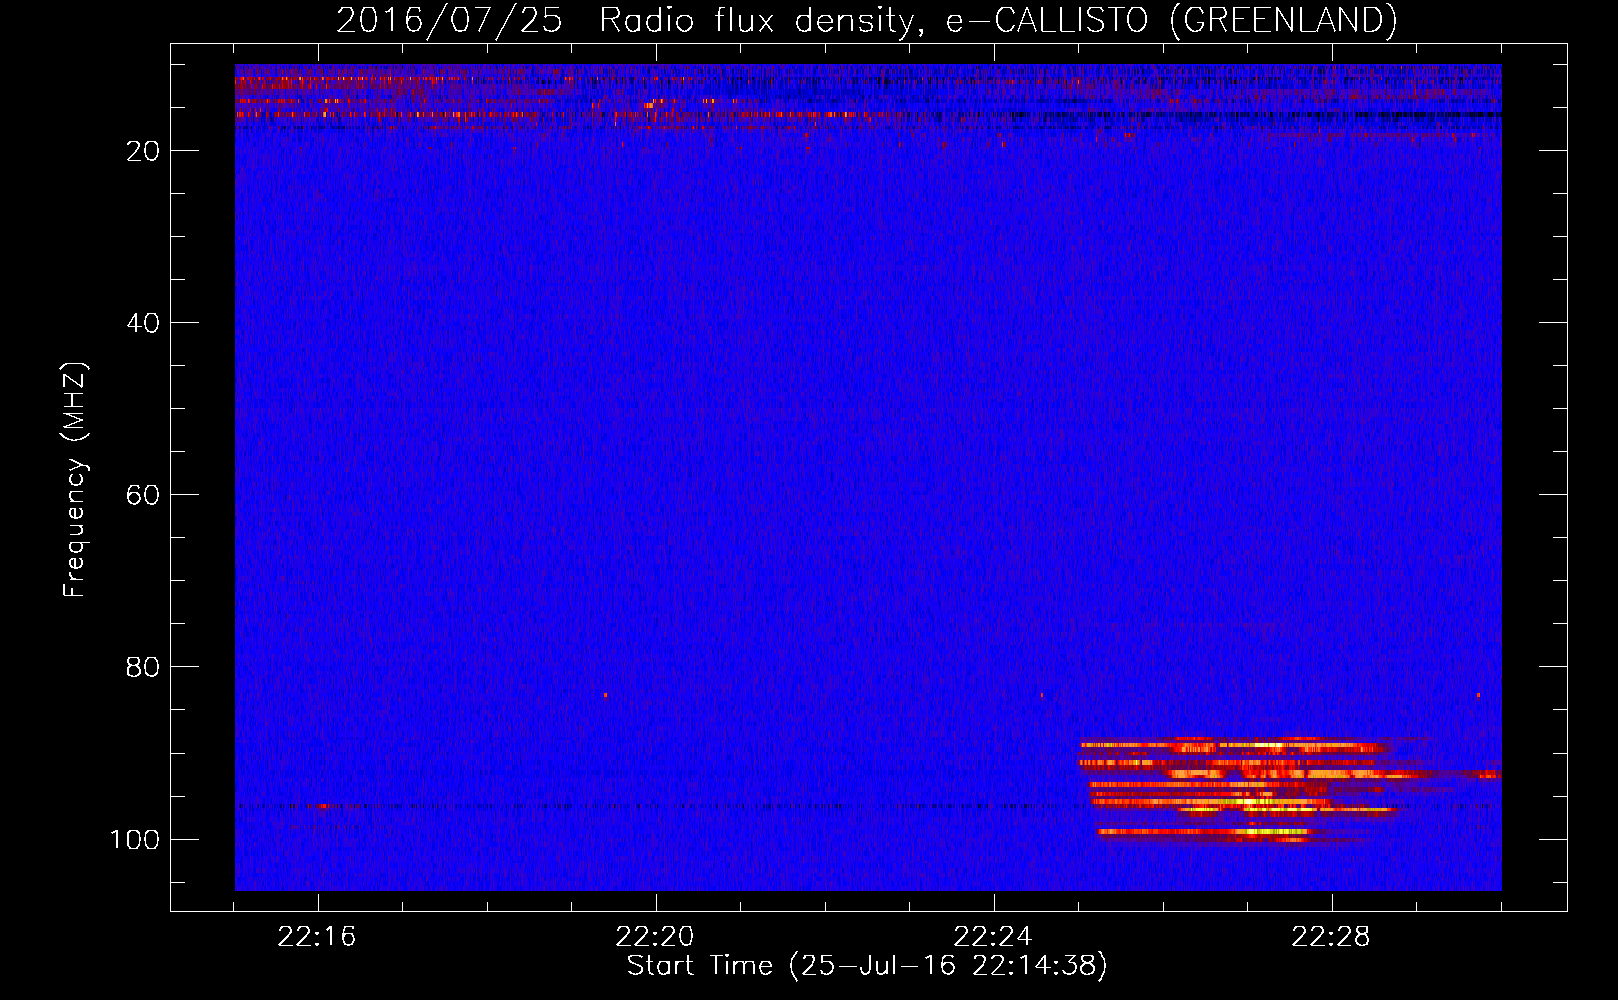This screenshot has height=1000, width=1618.
Task: Click the 22:24 time tick label
Action: (x=993, y=937)
